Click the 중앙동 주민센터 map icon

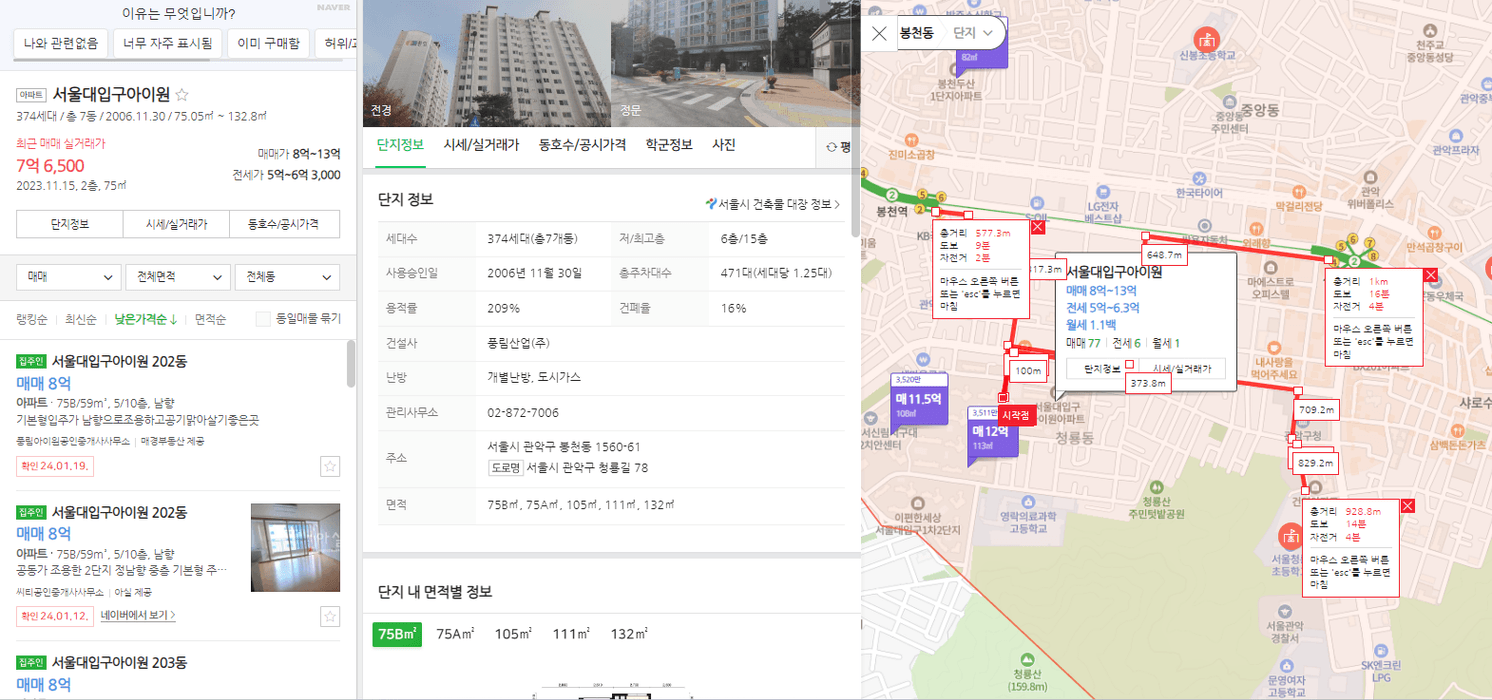[1229, 100]
